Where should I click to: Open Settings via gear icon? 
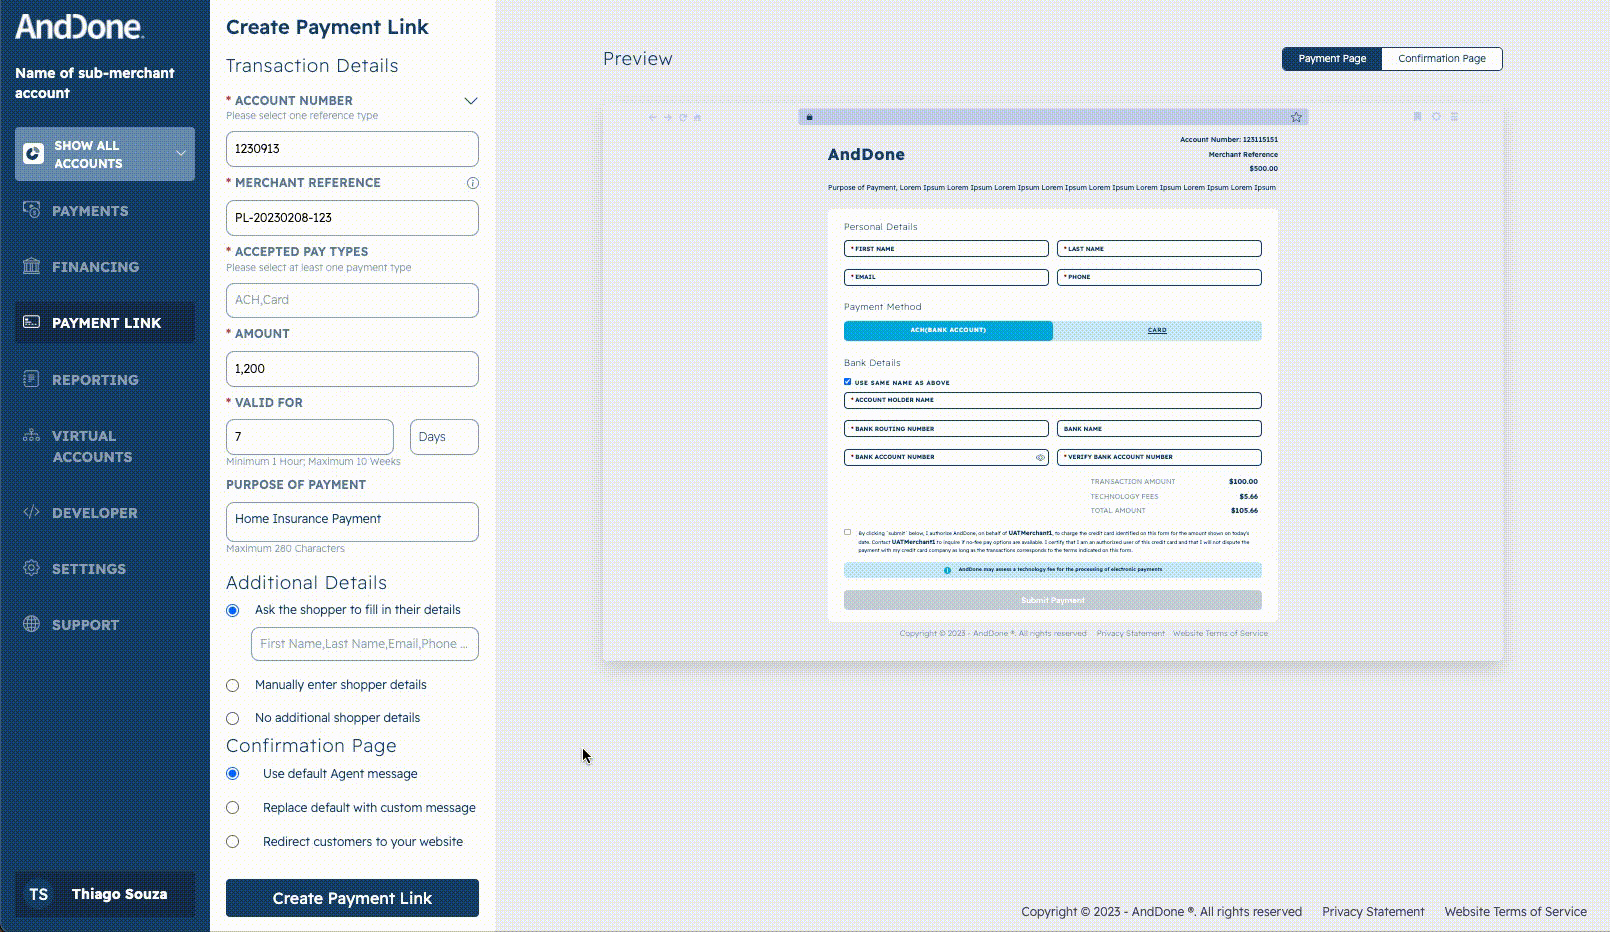32,568
